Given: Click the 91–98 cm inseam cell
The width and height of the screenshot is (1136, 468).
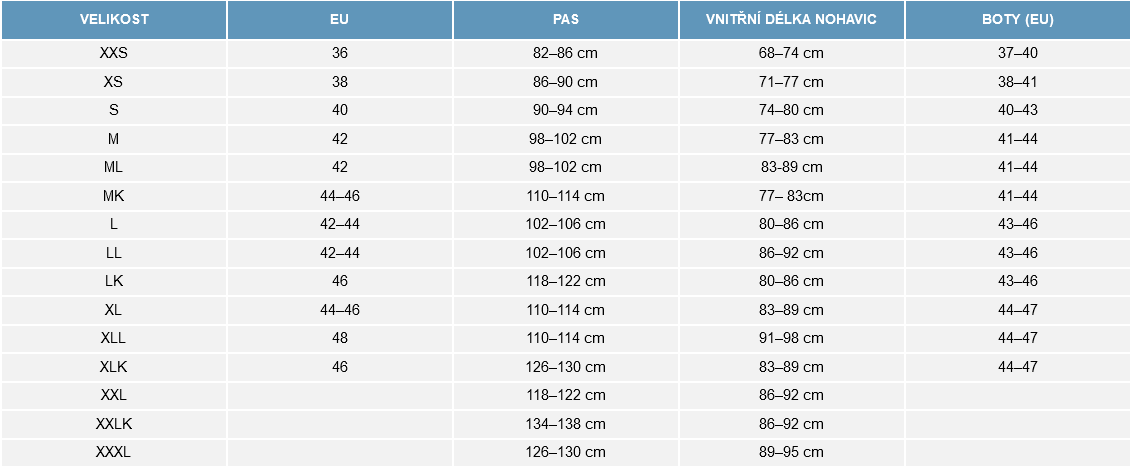Looking at the screenshot, I should coord(791,338).
